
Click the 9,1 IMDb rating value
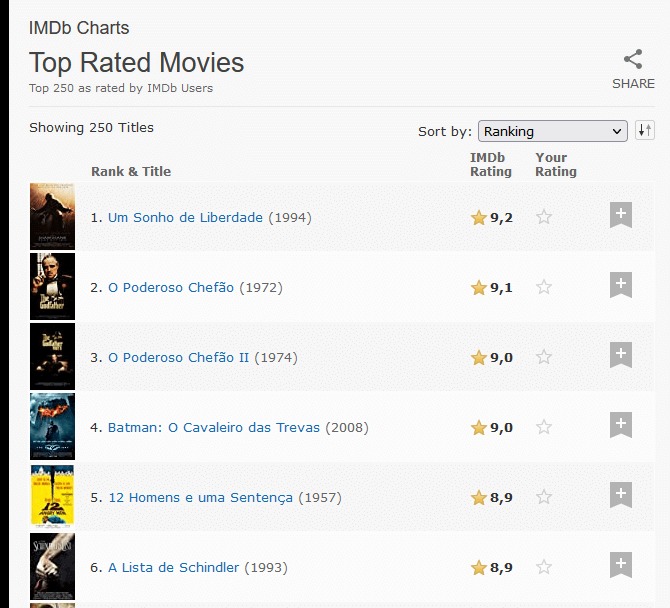pos(501,288)
